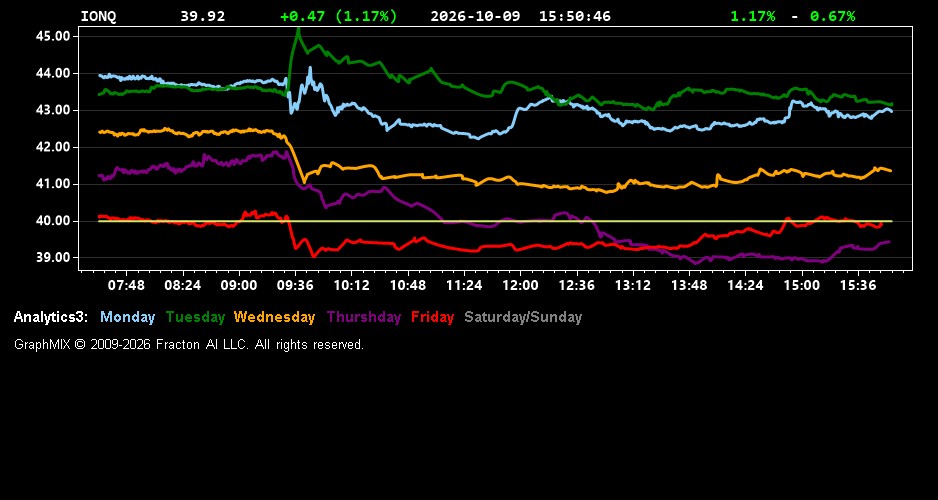This screenshot has width=938, height=500.
Task: Click the 39.92 last price value
Action: (203, 16)
